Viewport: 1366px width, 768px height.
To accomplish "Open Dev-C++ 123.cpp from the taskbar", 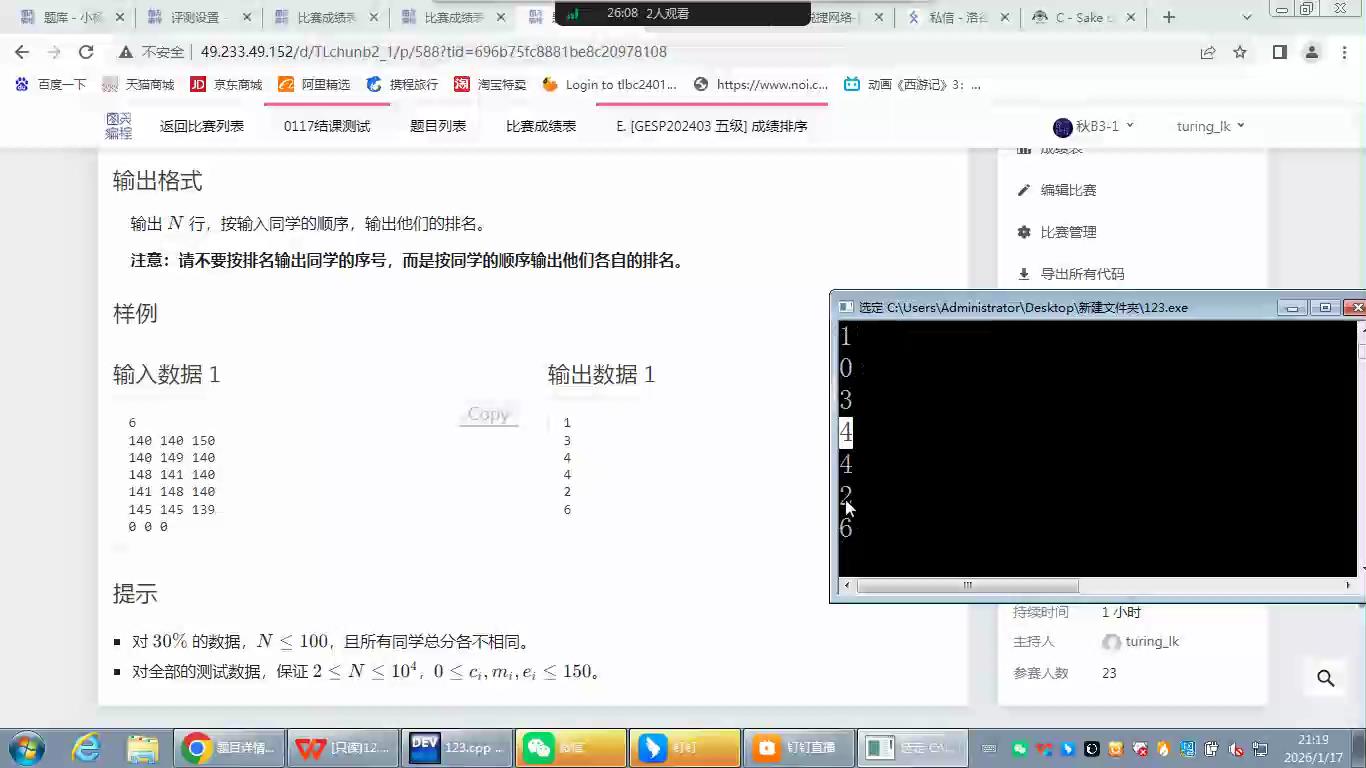I will tap(456, 748).
